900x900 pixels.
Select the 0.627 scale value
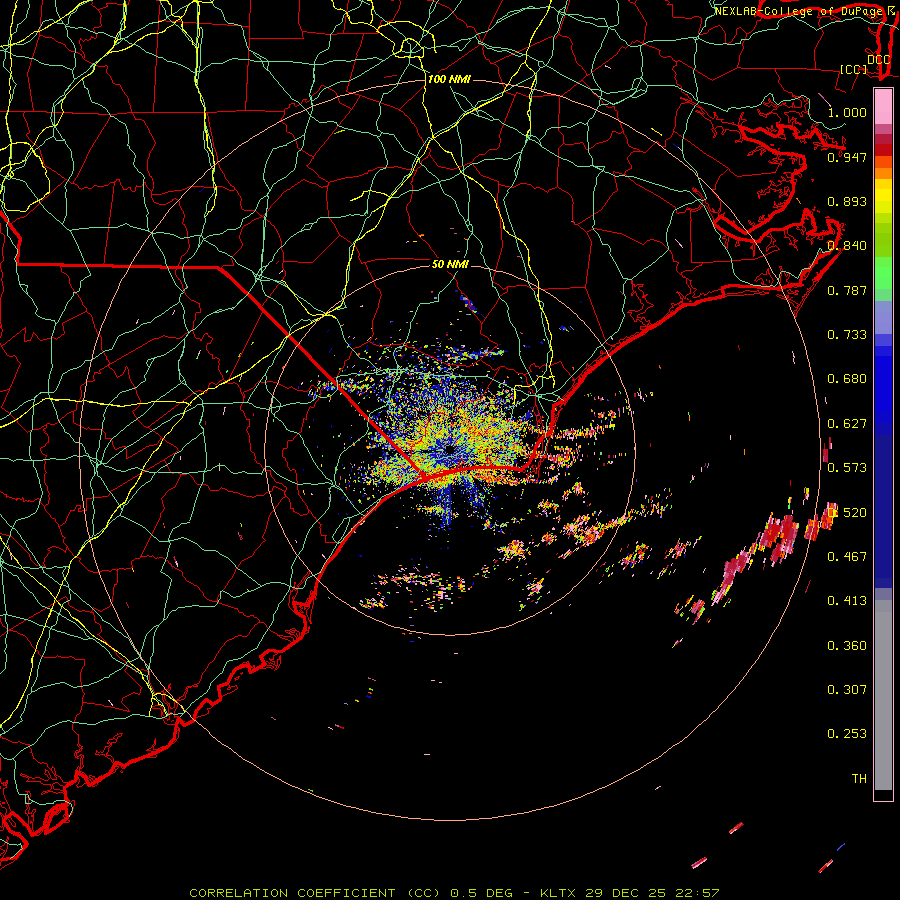(847, 423)
